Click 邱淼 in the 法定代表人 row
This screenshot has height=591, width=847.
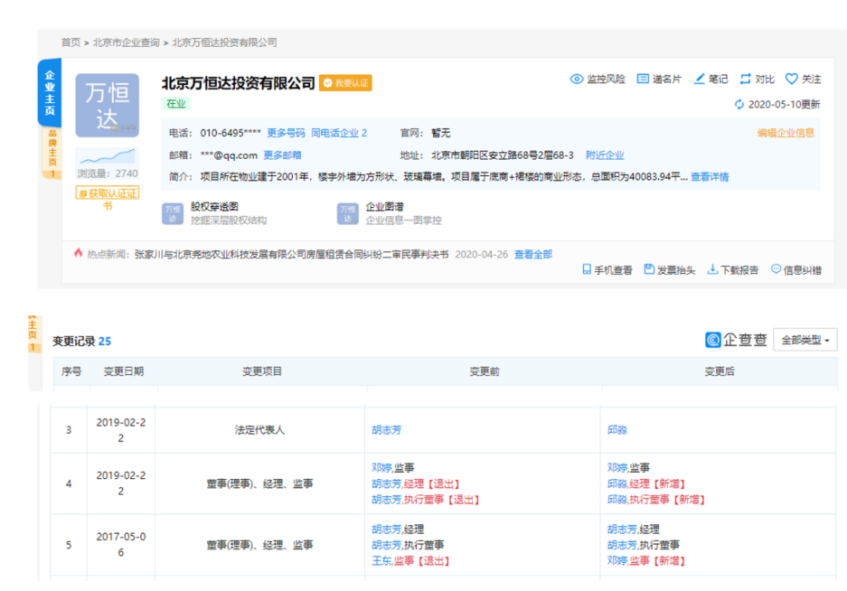(617, 430)
